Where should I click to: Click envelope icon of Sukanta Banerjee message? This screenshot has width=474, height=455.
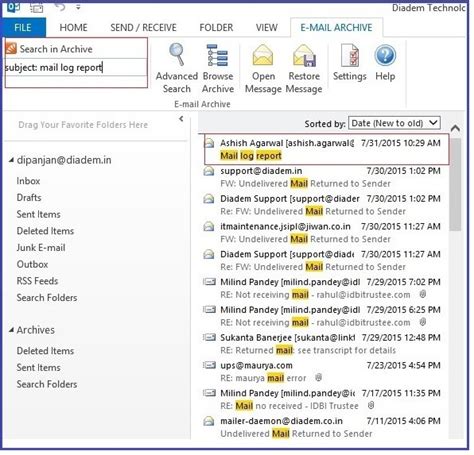coord(209,337)
